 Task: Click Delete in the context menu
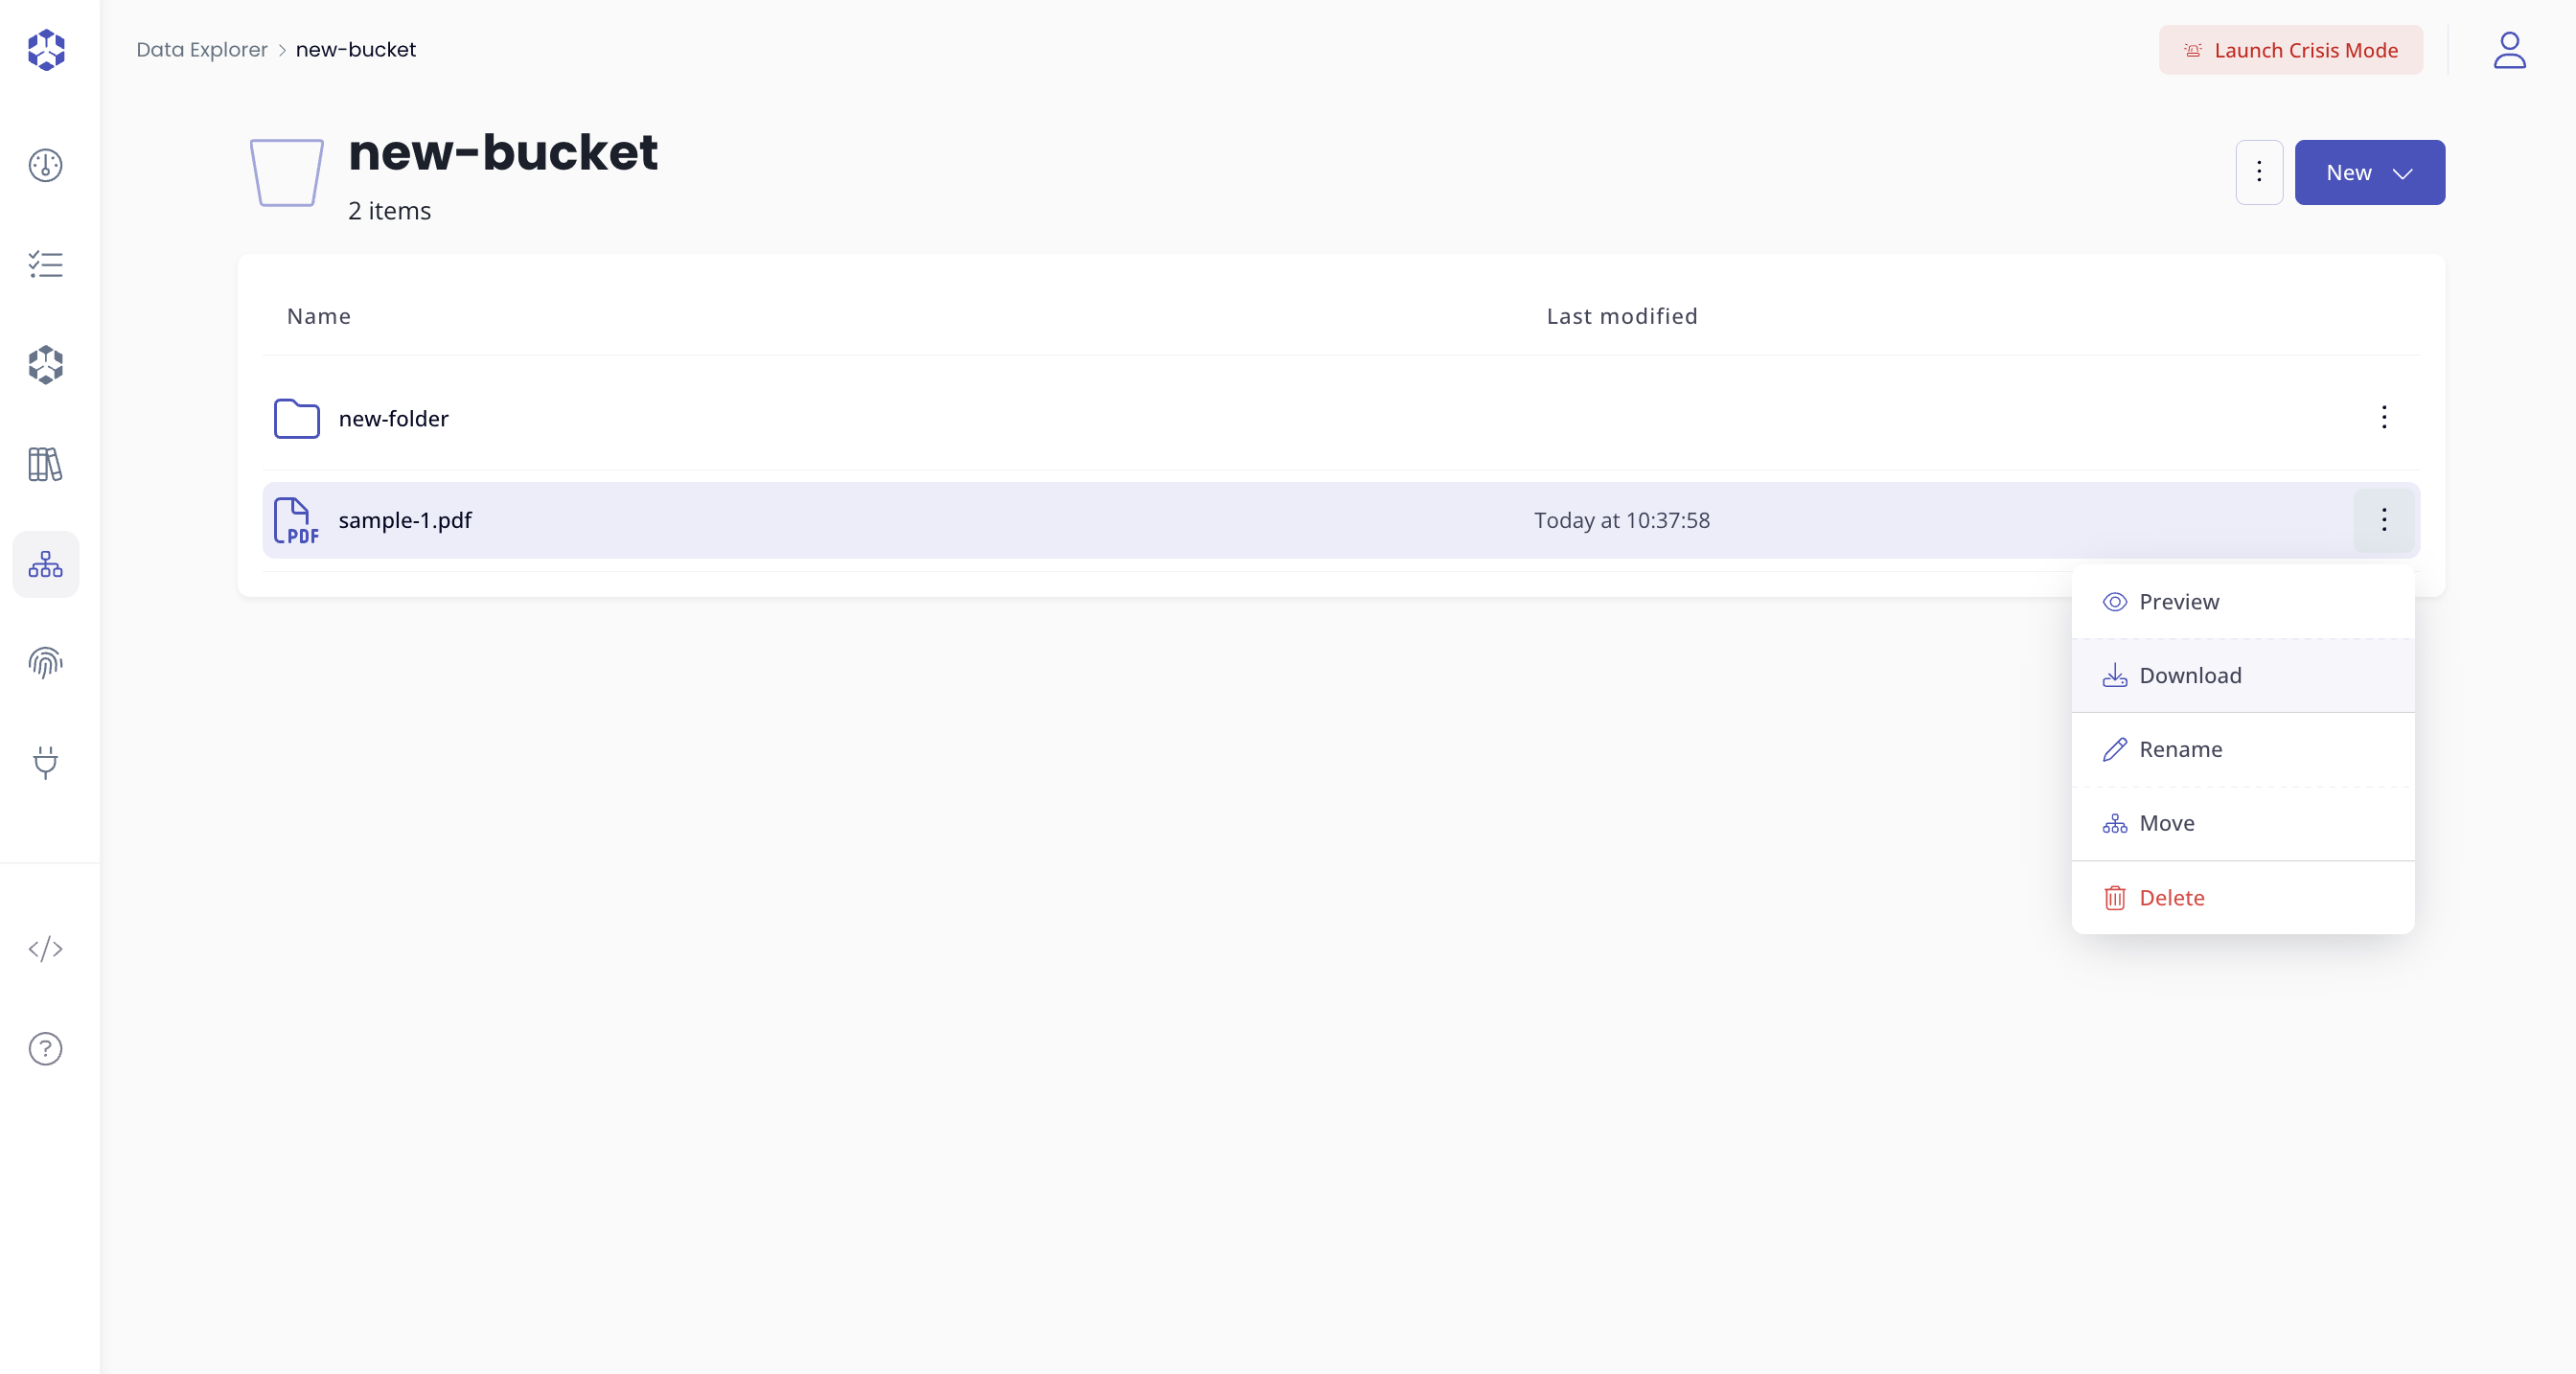point(2175,897)
